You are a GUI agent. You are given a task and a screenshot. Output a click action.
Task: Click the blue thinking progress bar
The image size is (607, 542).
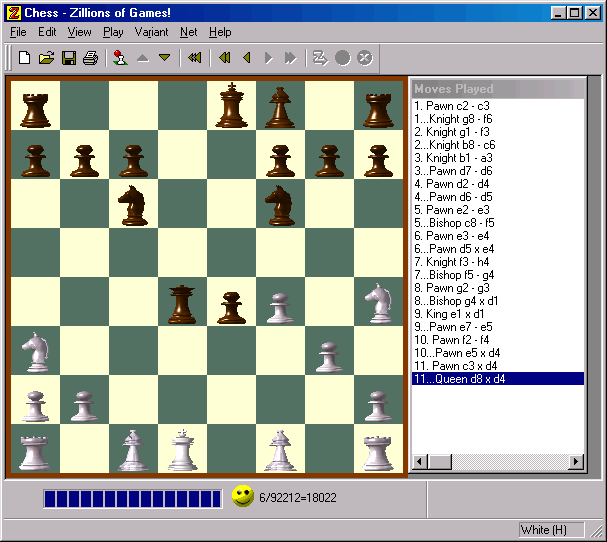[x=132, y=498]
